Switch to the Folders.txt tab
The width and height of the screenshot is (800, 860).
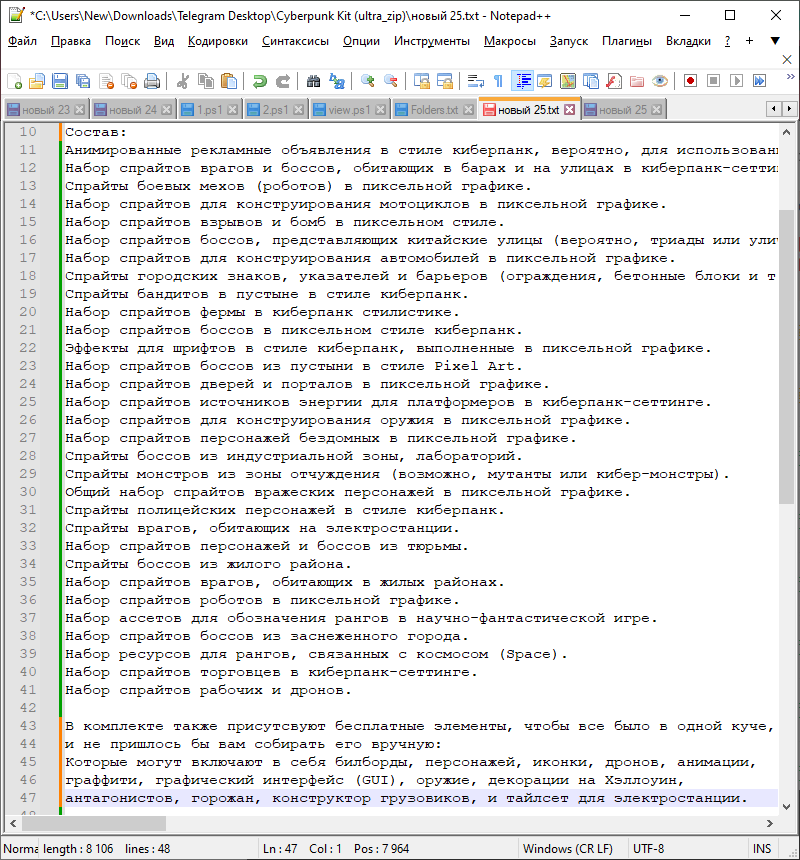(x=434, y=109)
